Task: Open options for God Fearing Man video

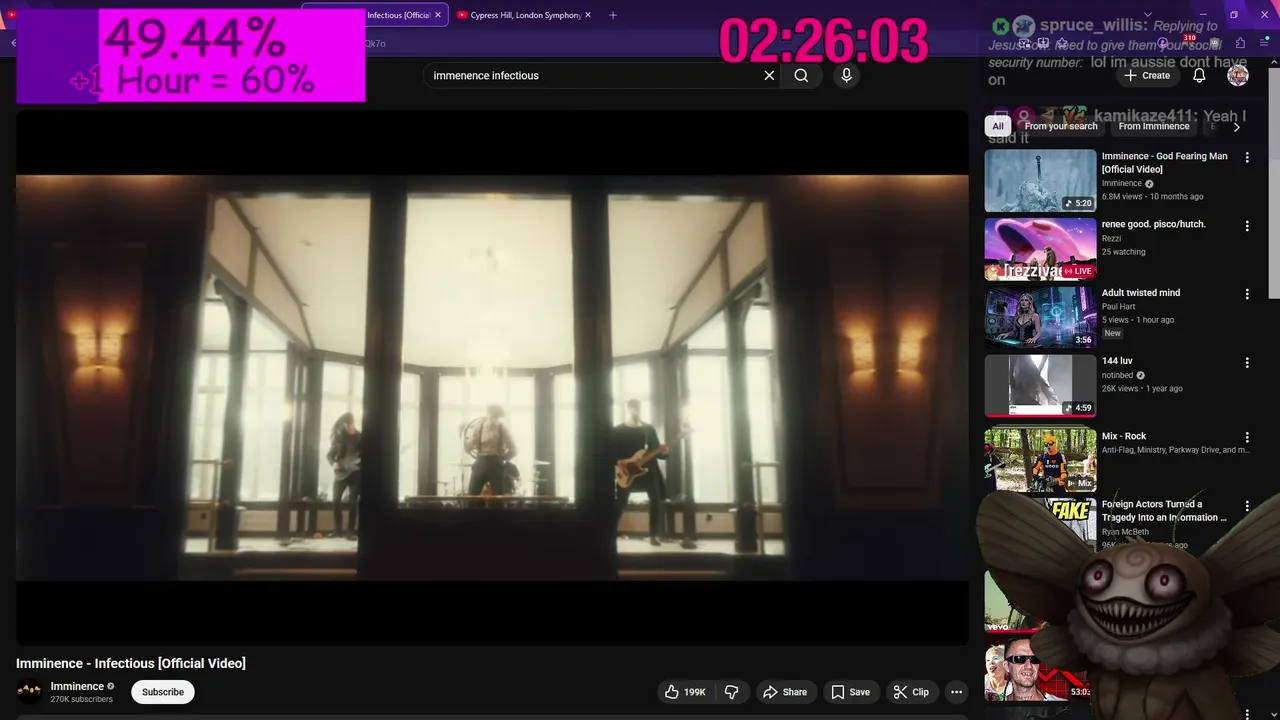Action: 1247,158
